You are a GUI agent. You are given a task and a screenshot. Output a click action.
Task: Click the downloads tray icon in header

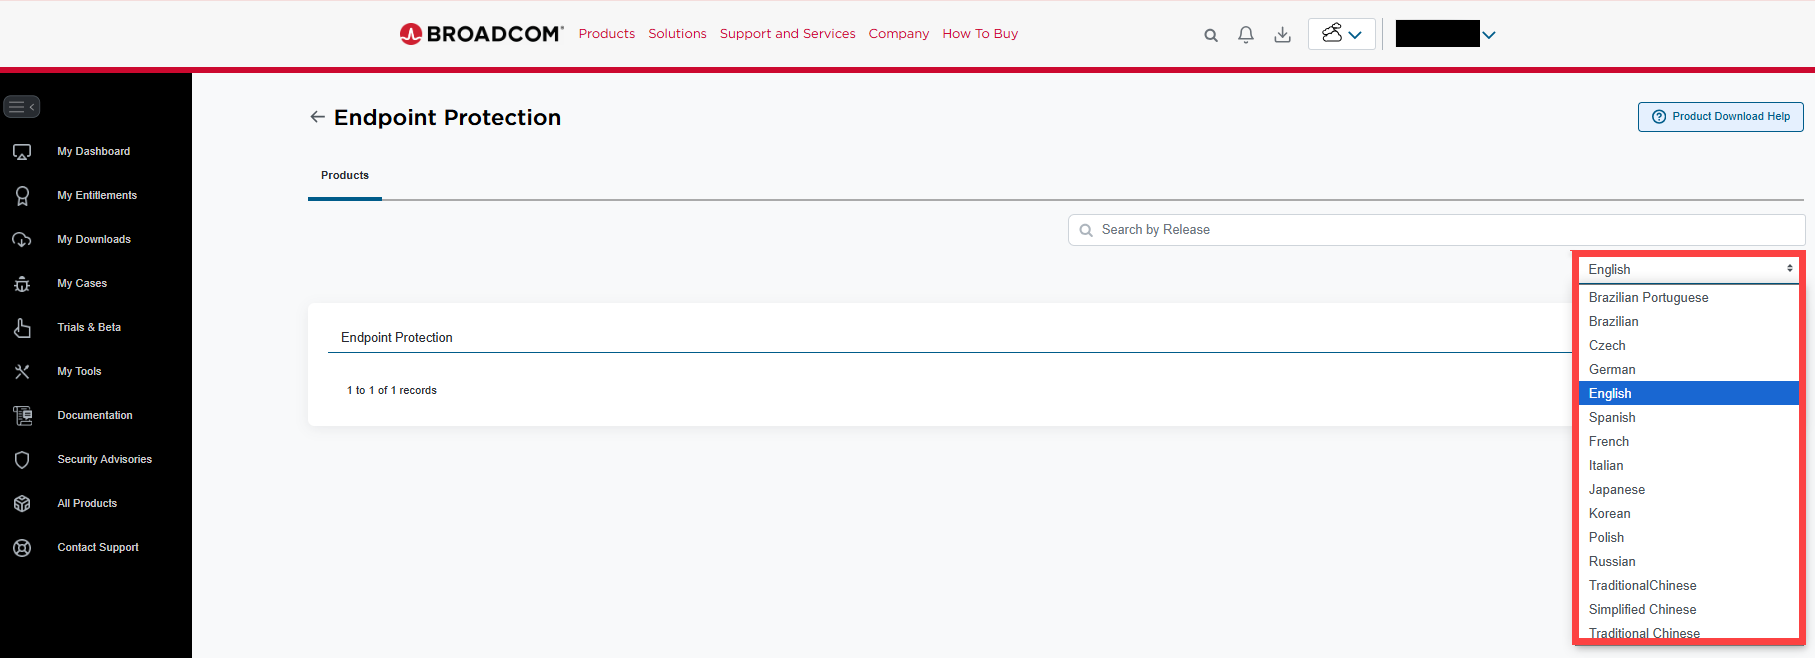click(x=1282, y=35)
